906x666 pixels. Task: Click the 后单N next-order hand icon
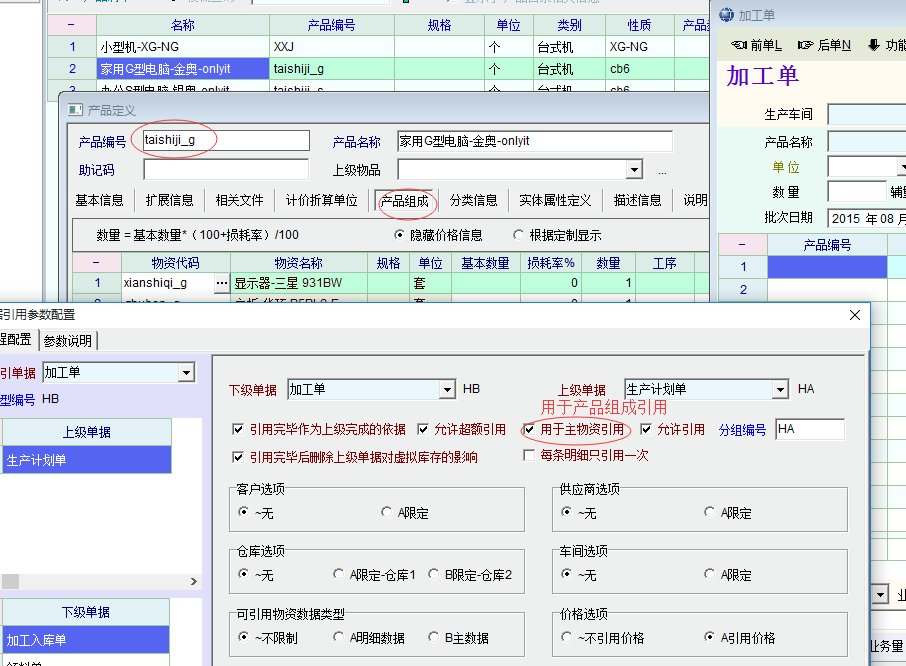[x=806, y=45]
